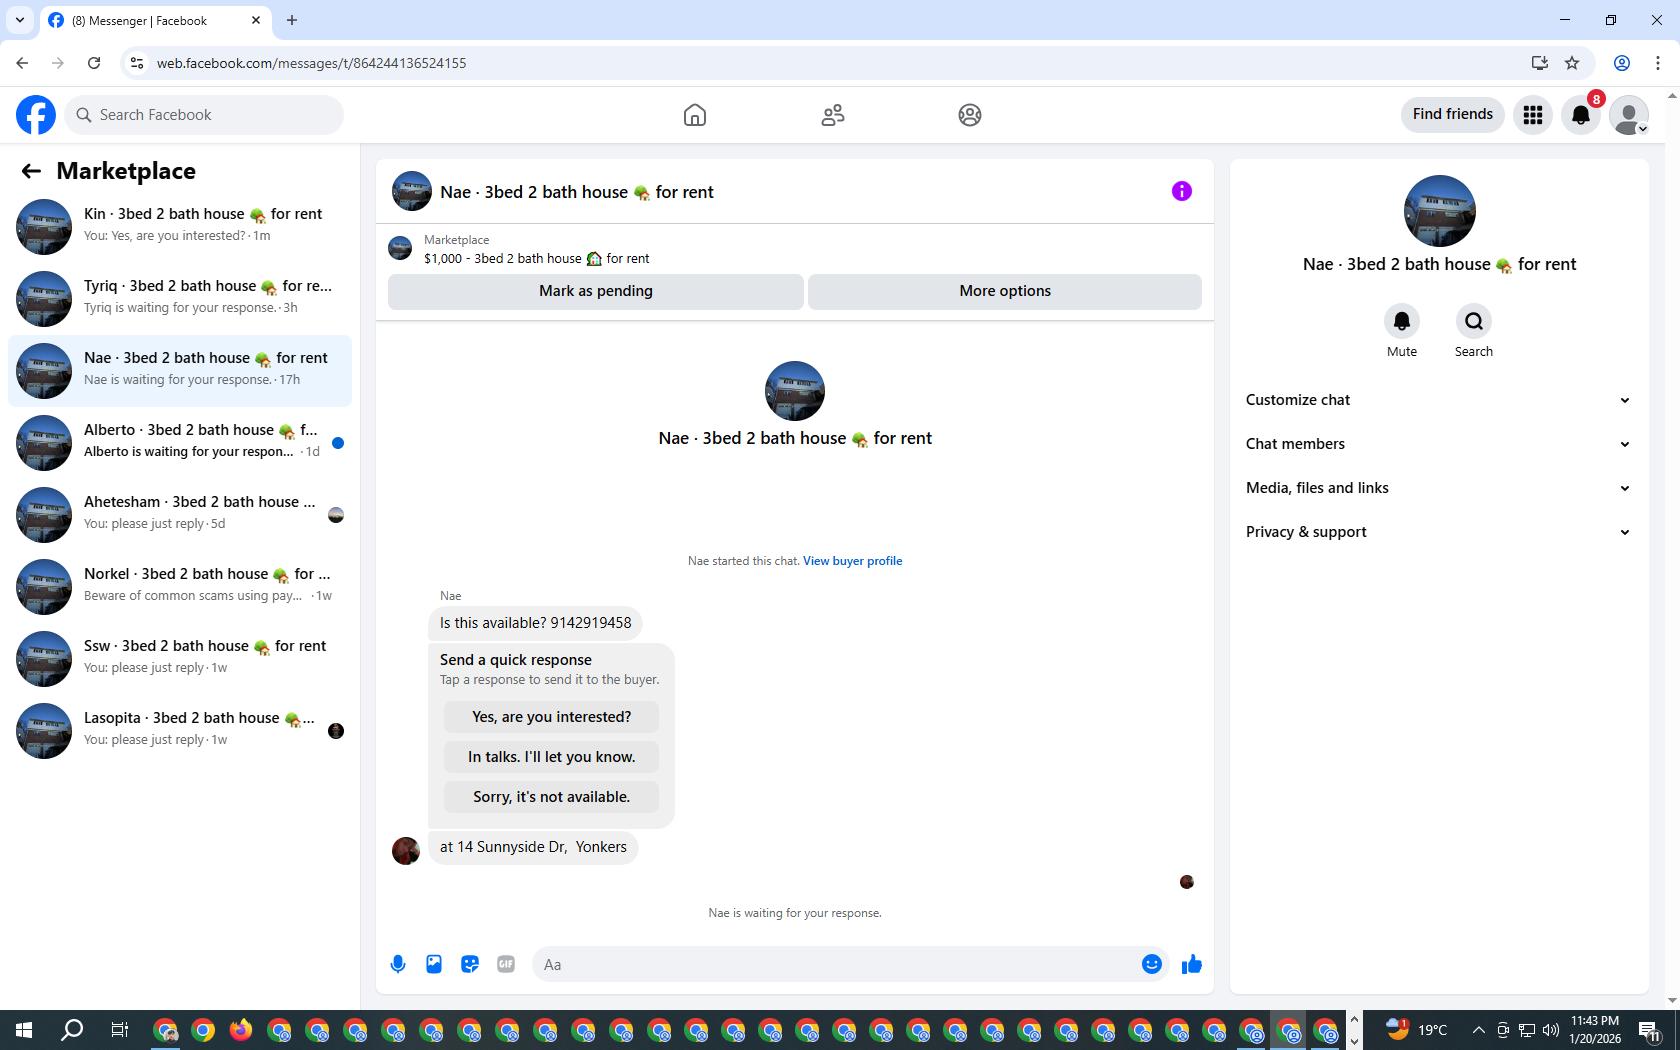Open the Ahetesham conversation
This screenshot has height=1050, width=1680.
click(180, 514)
